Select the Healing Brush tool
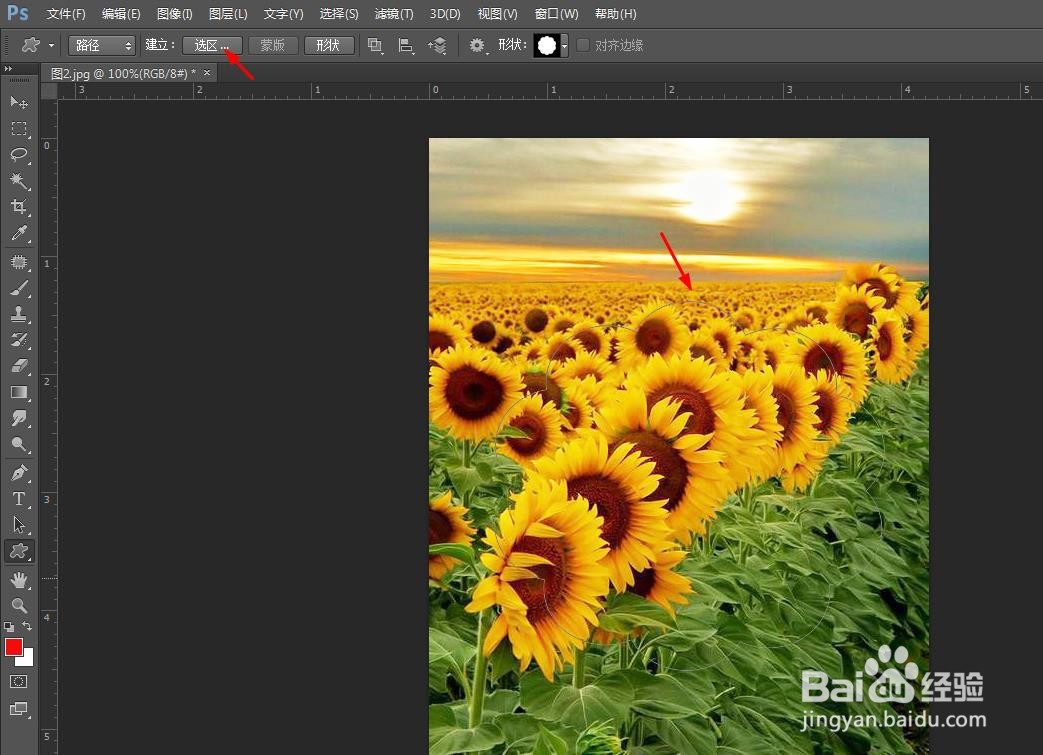The image size is (1043, 755). (19, 262)
